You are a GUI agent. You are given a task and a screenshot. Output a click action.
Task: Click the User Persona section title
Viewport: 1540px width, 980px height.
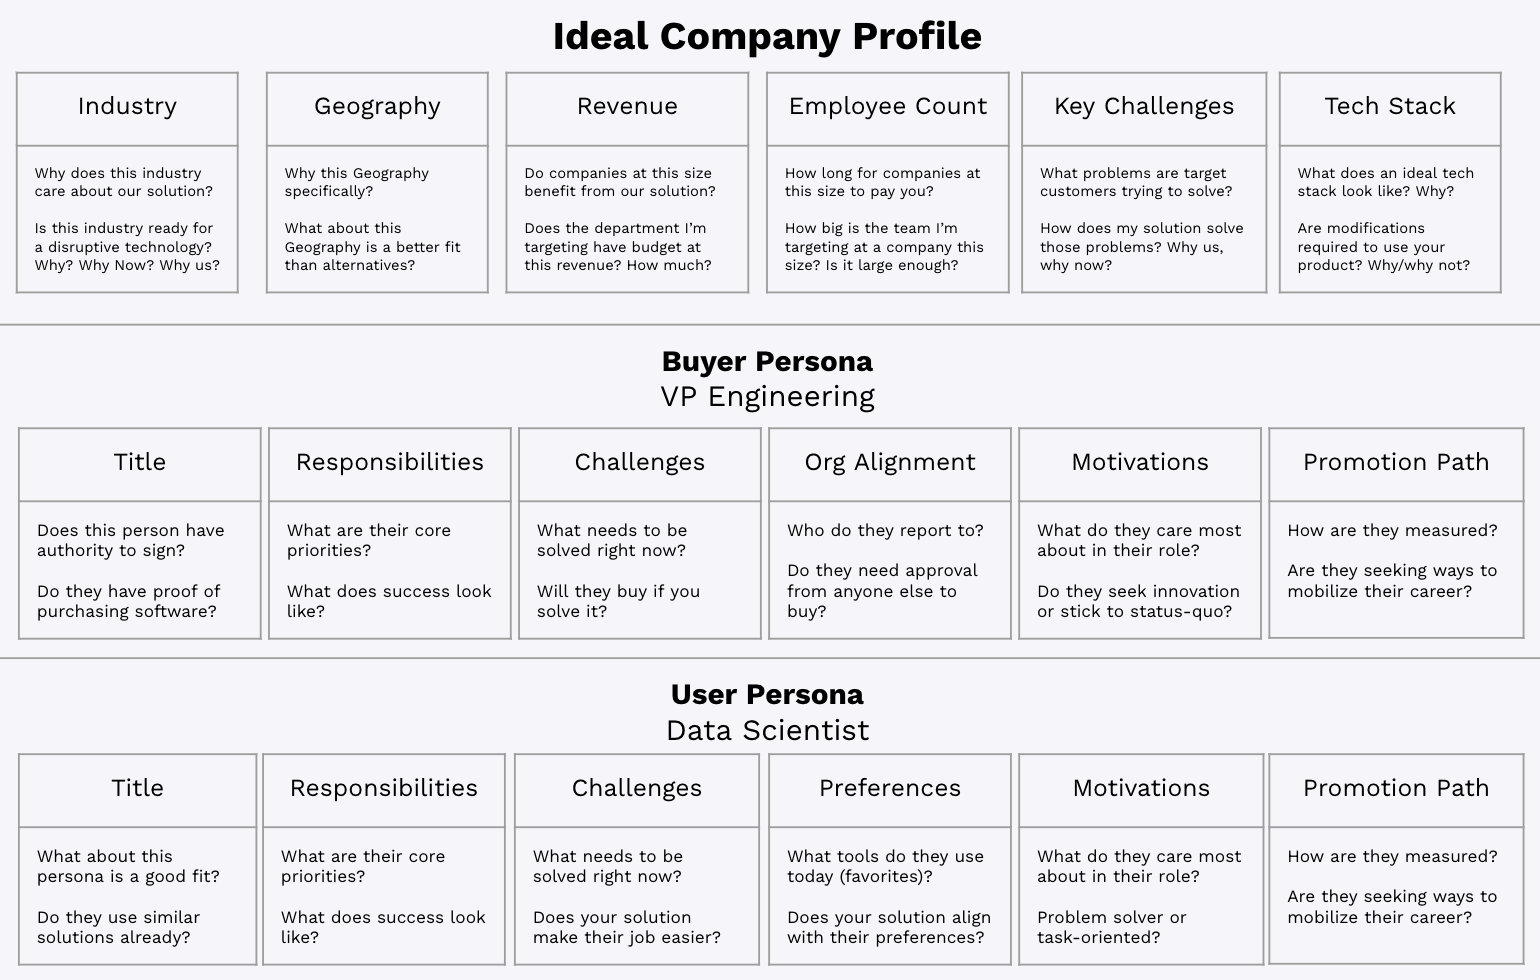tap(767, 695)
